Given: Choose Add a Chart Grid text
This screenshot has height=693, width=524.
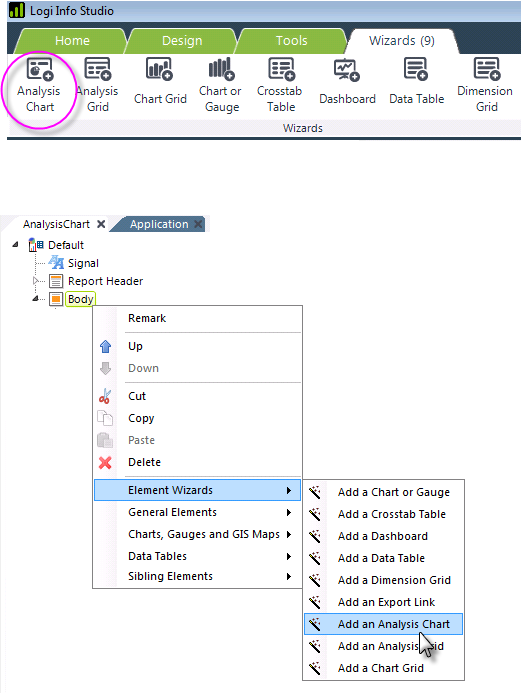Looking at the screenshot, I should tap(380, 668).
